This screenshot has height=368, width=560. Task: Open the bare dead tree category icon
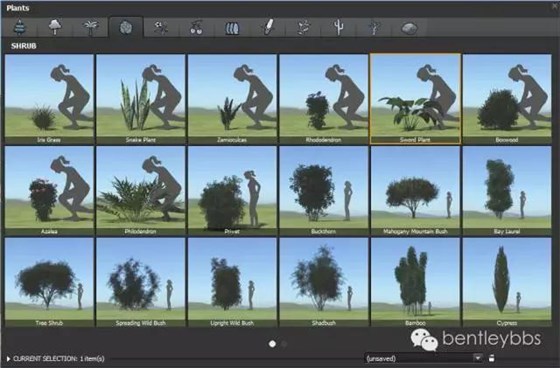click(x=374, y=27)
